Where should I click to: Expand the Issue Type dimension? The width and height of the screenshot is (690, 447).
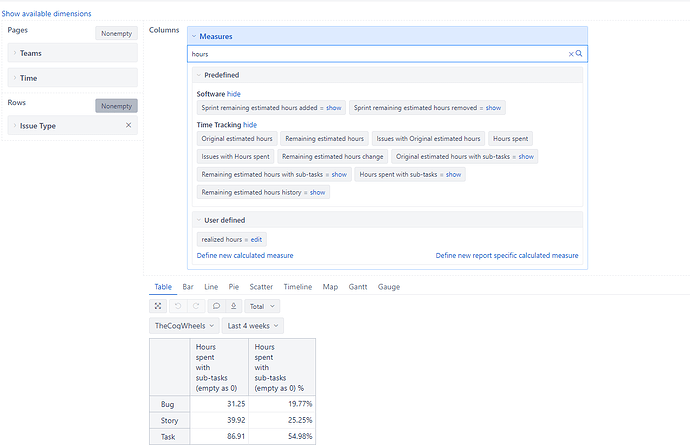click(x=15, y=126)
